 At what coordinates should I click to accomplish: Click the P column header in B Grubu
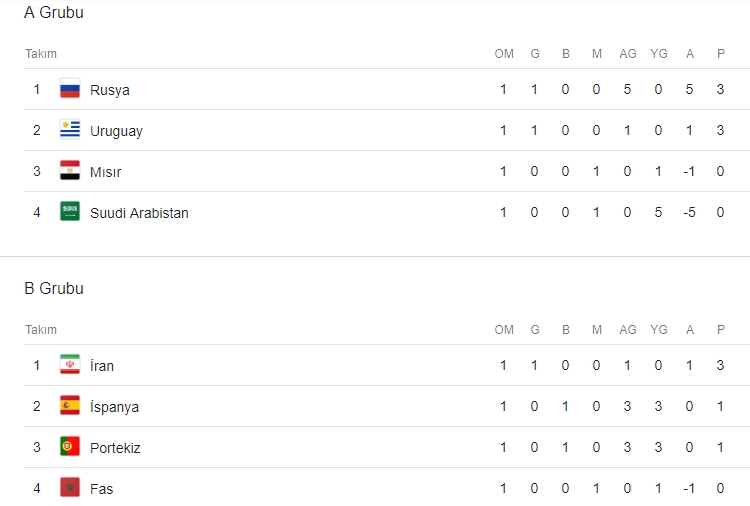pos(720,330)
